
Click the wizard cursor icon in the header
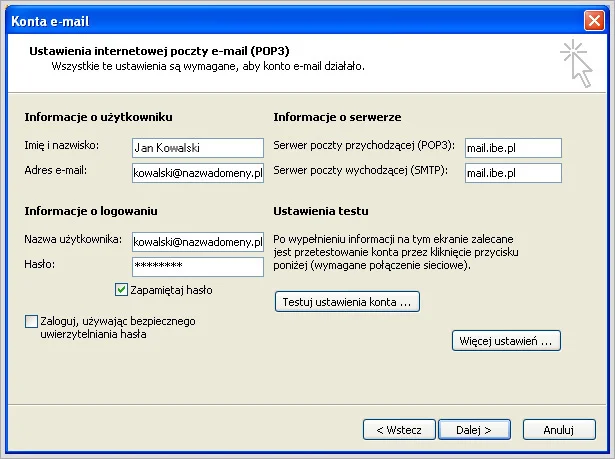pos(577,62)
